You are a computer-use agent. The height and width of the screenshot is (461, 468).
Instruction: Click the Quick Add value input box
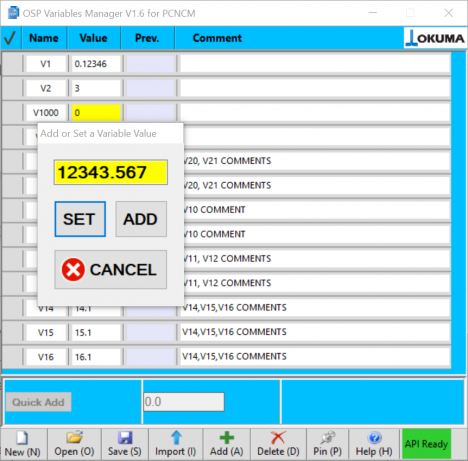(x=184, y=402)
